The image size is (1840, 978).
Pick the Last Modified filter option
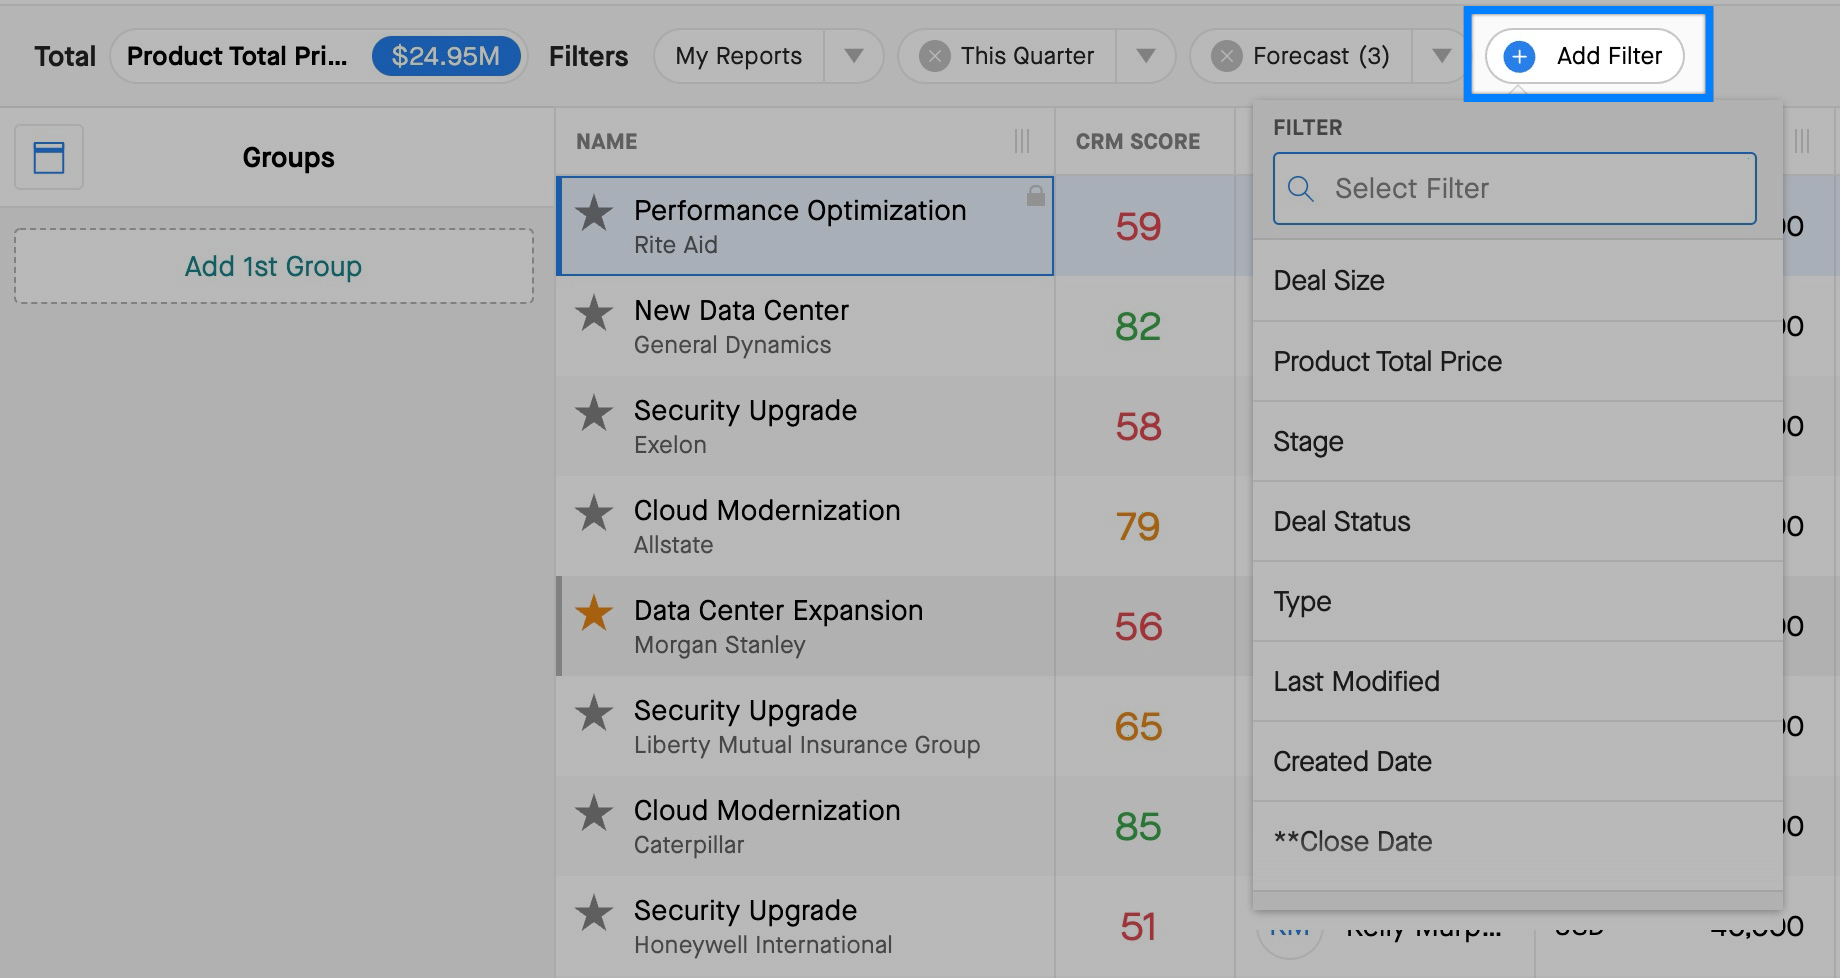(x=1517, y=681)
